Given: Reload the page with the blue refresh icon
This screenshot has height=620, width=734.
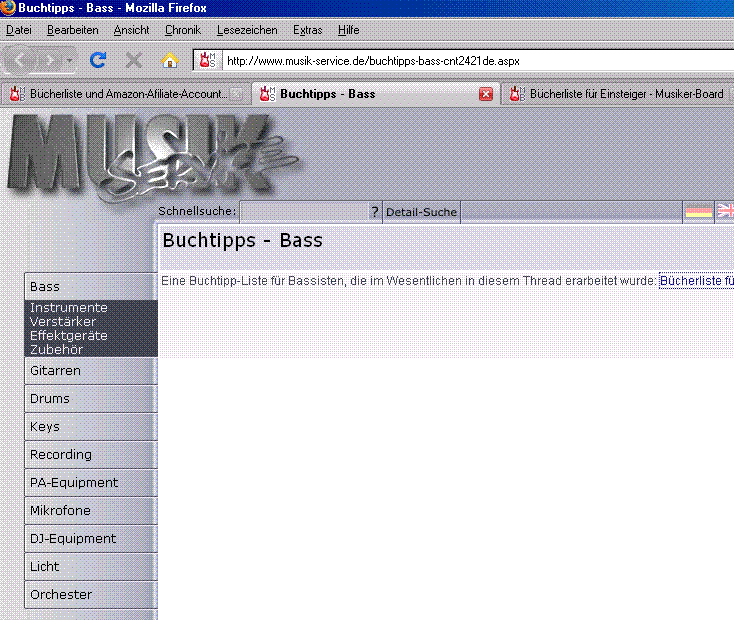Looking at the screenshot, I should click(98, 60).
